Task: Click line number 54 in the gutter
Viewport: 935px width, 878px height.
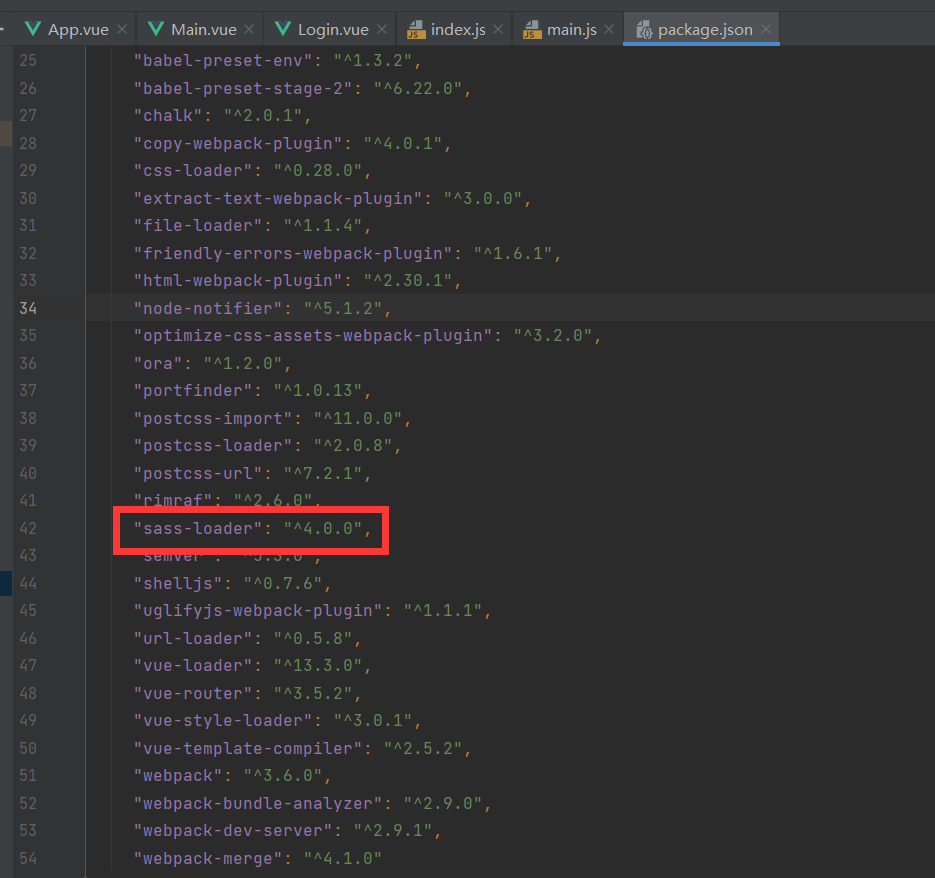Action: click(x=28, y=858)
